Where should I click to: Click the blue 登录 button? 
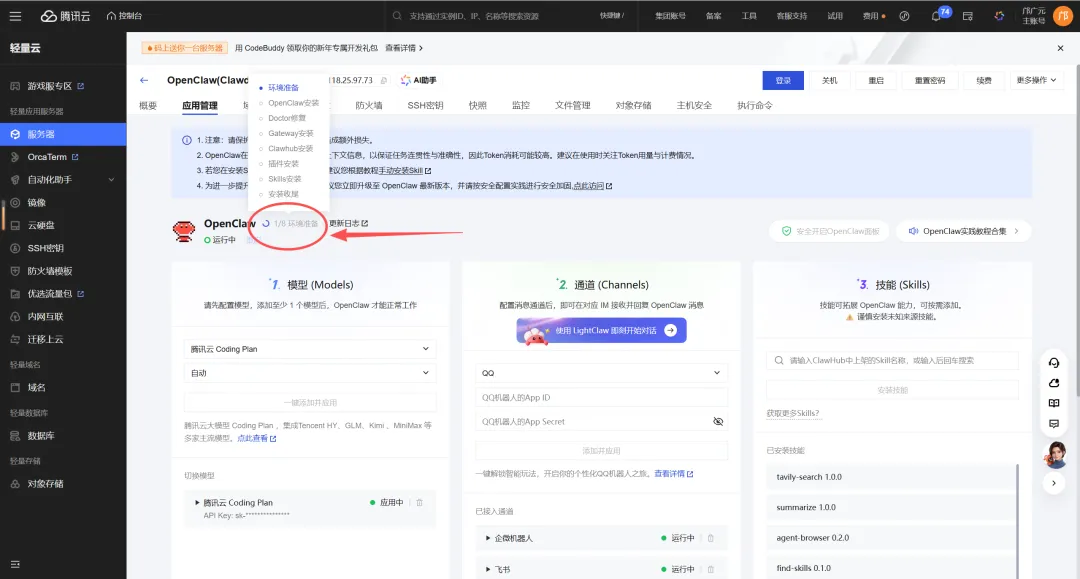[x=783, y=81]
